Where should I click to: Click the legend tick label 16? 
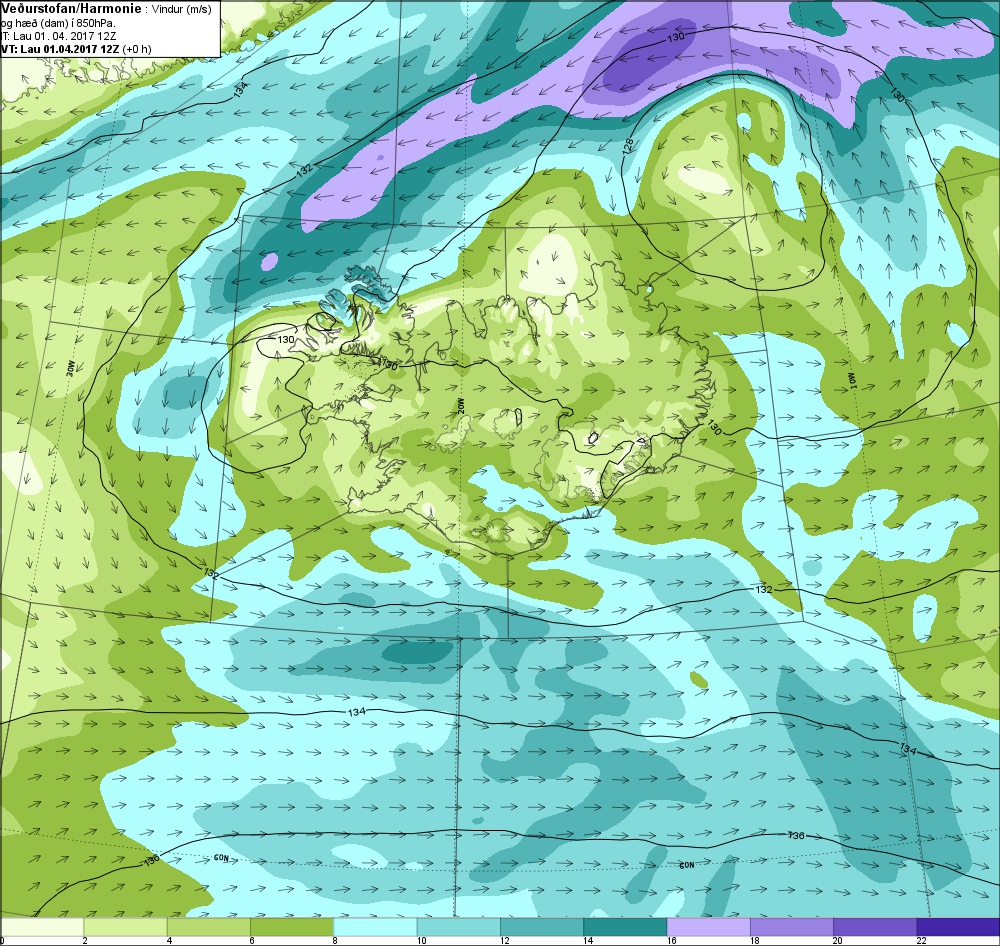672,940
